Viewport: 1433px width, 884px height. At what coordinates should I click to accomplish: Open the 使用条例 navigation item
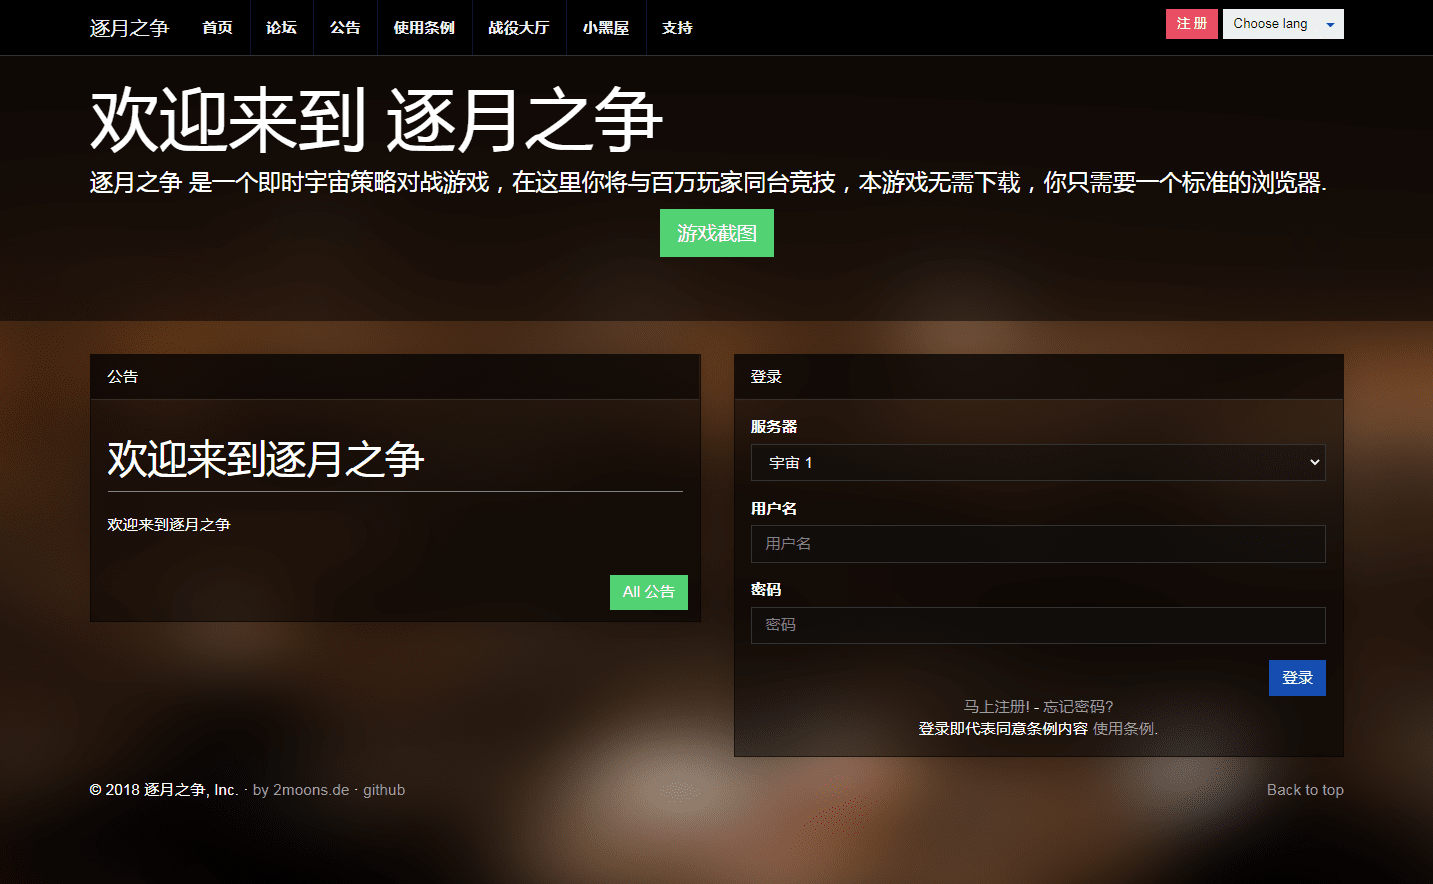(424, 28)
